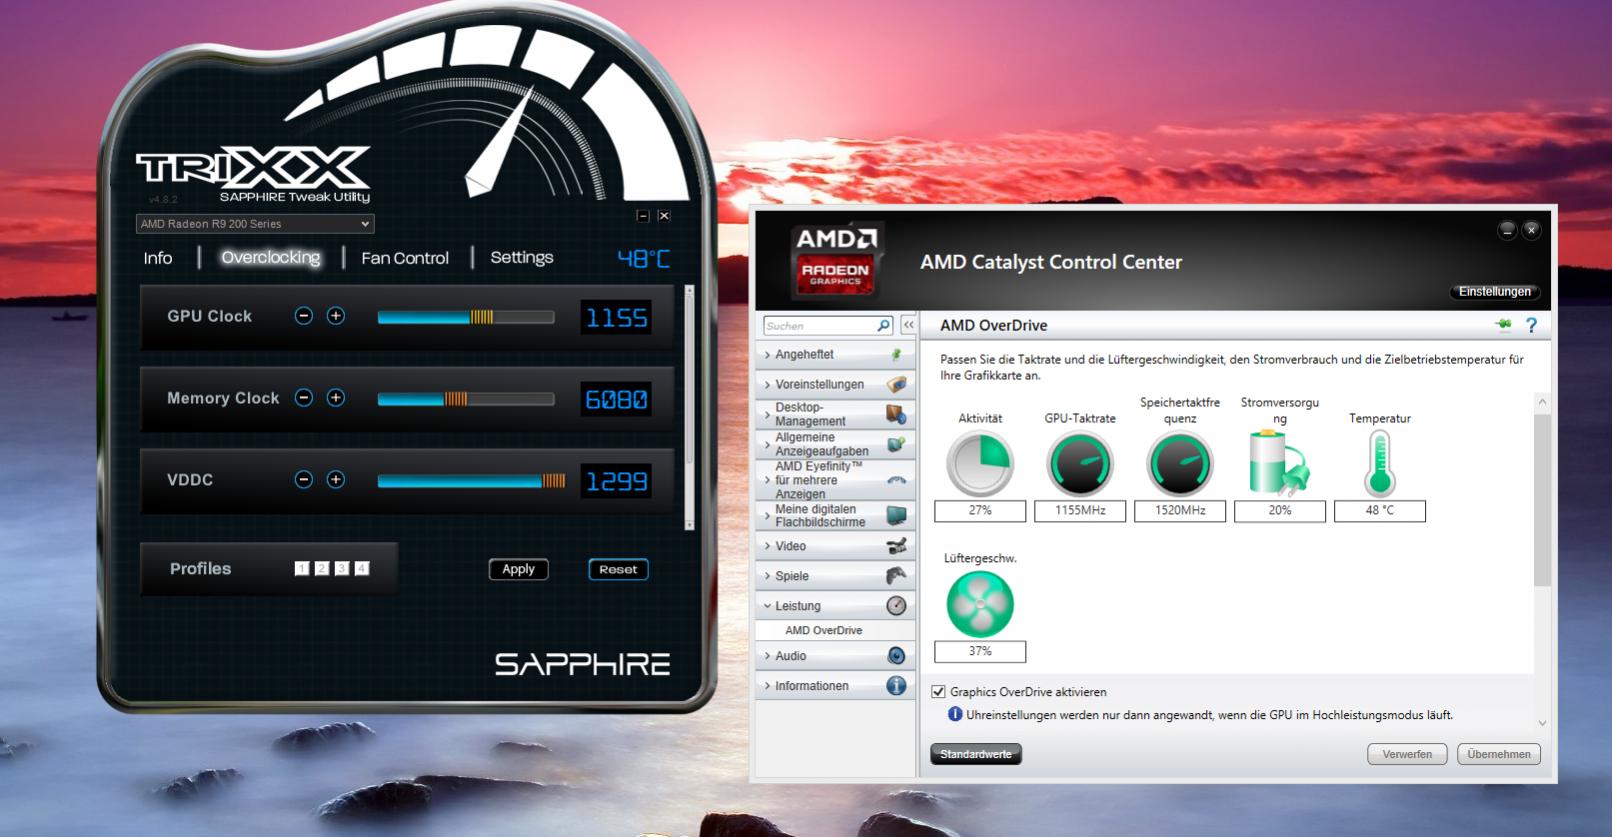The width and height of the screenshot is (1612, 837).
Task: Open the Fan Control tab
Action: (405, 258)
